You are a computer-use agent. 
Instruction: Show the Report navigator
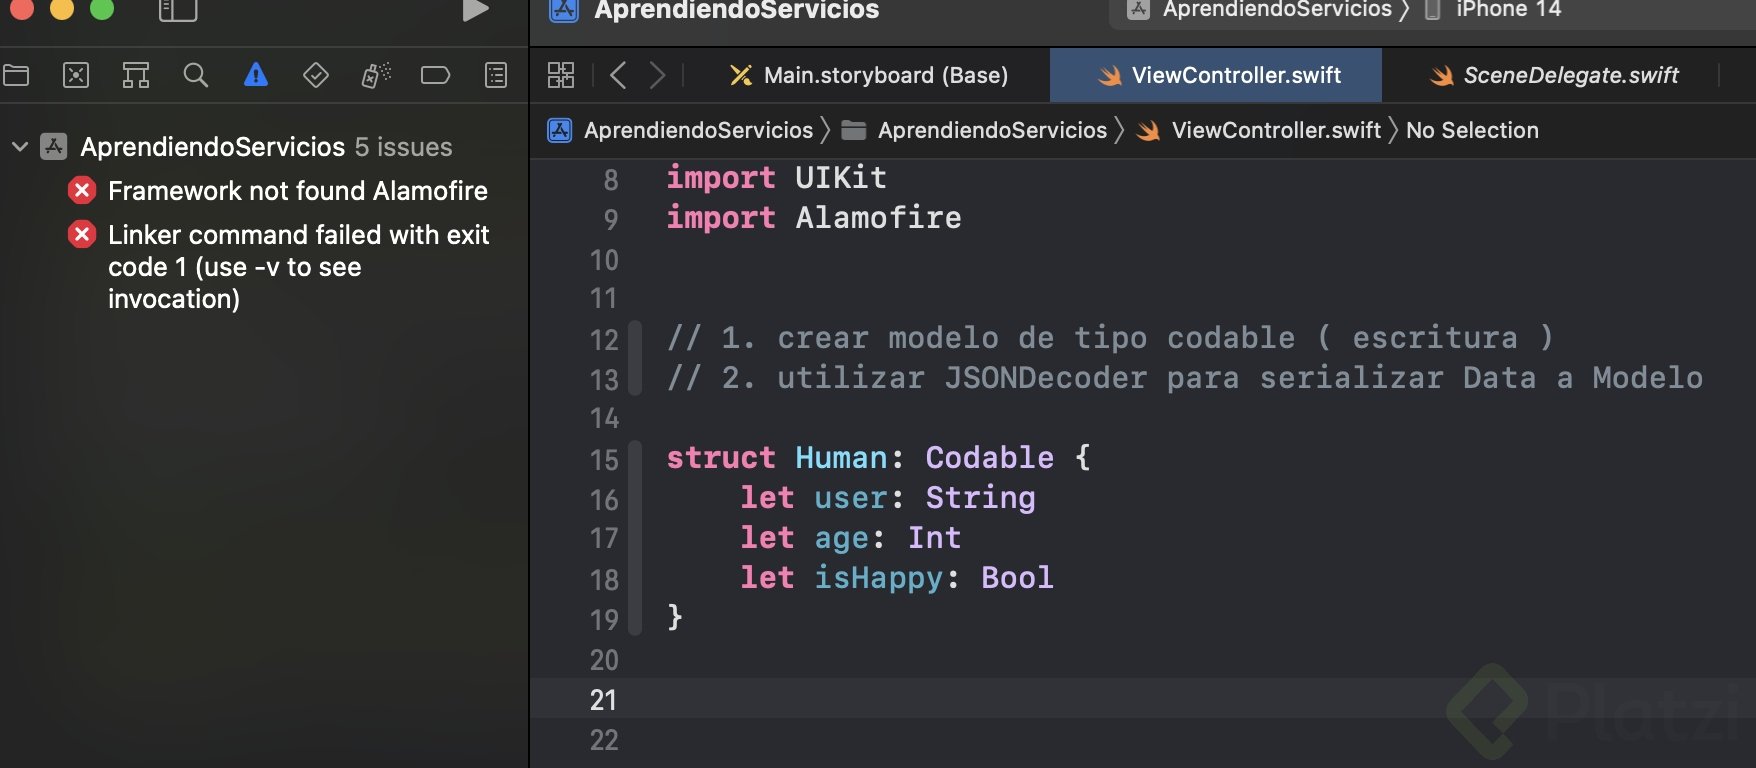tap(496, 75)
